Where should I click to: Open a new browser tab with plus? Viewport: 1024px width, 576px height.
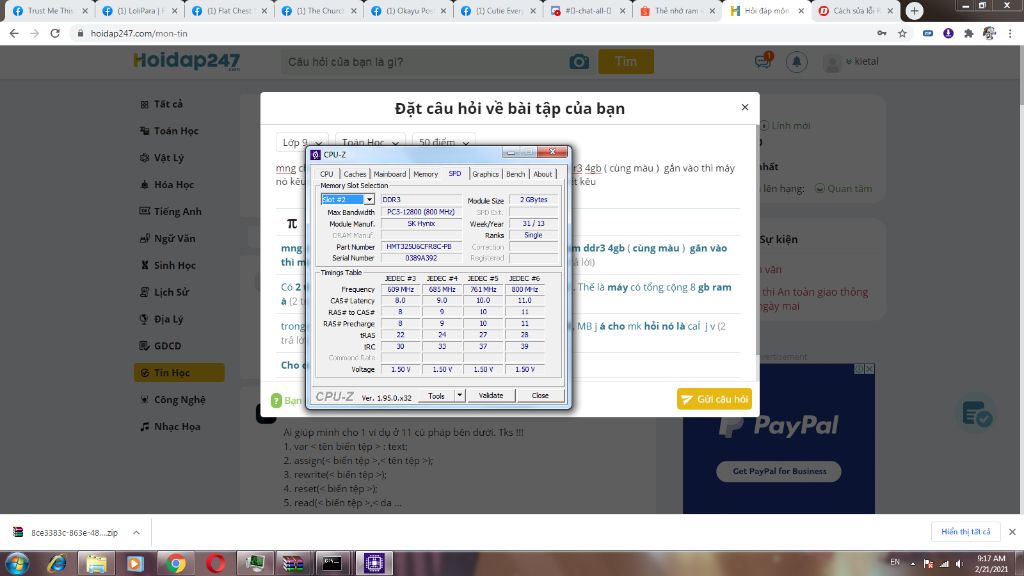click(x=914, y=10)
